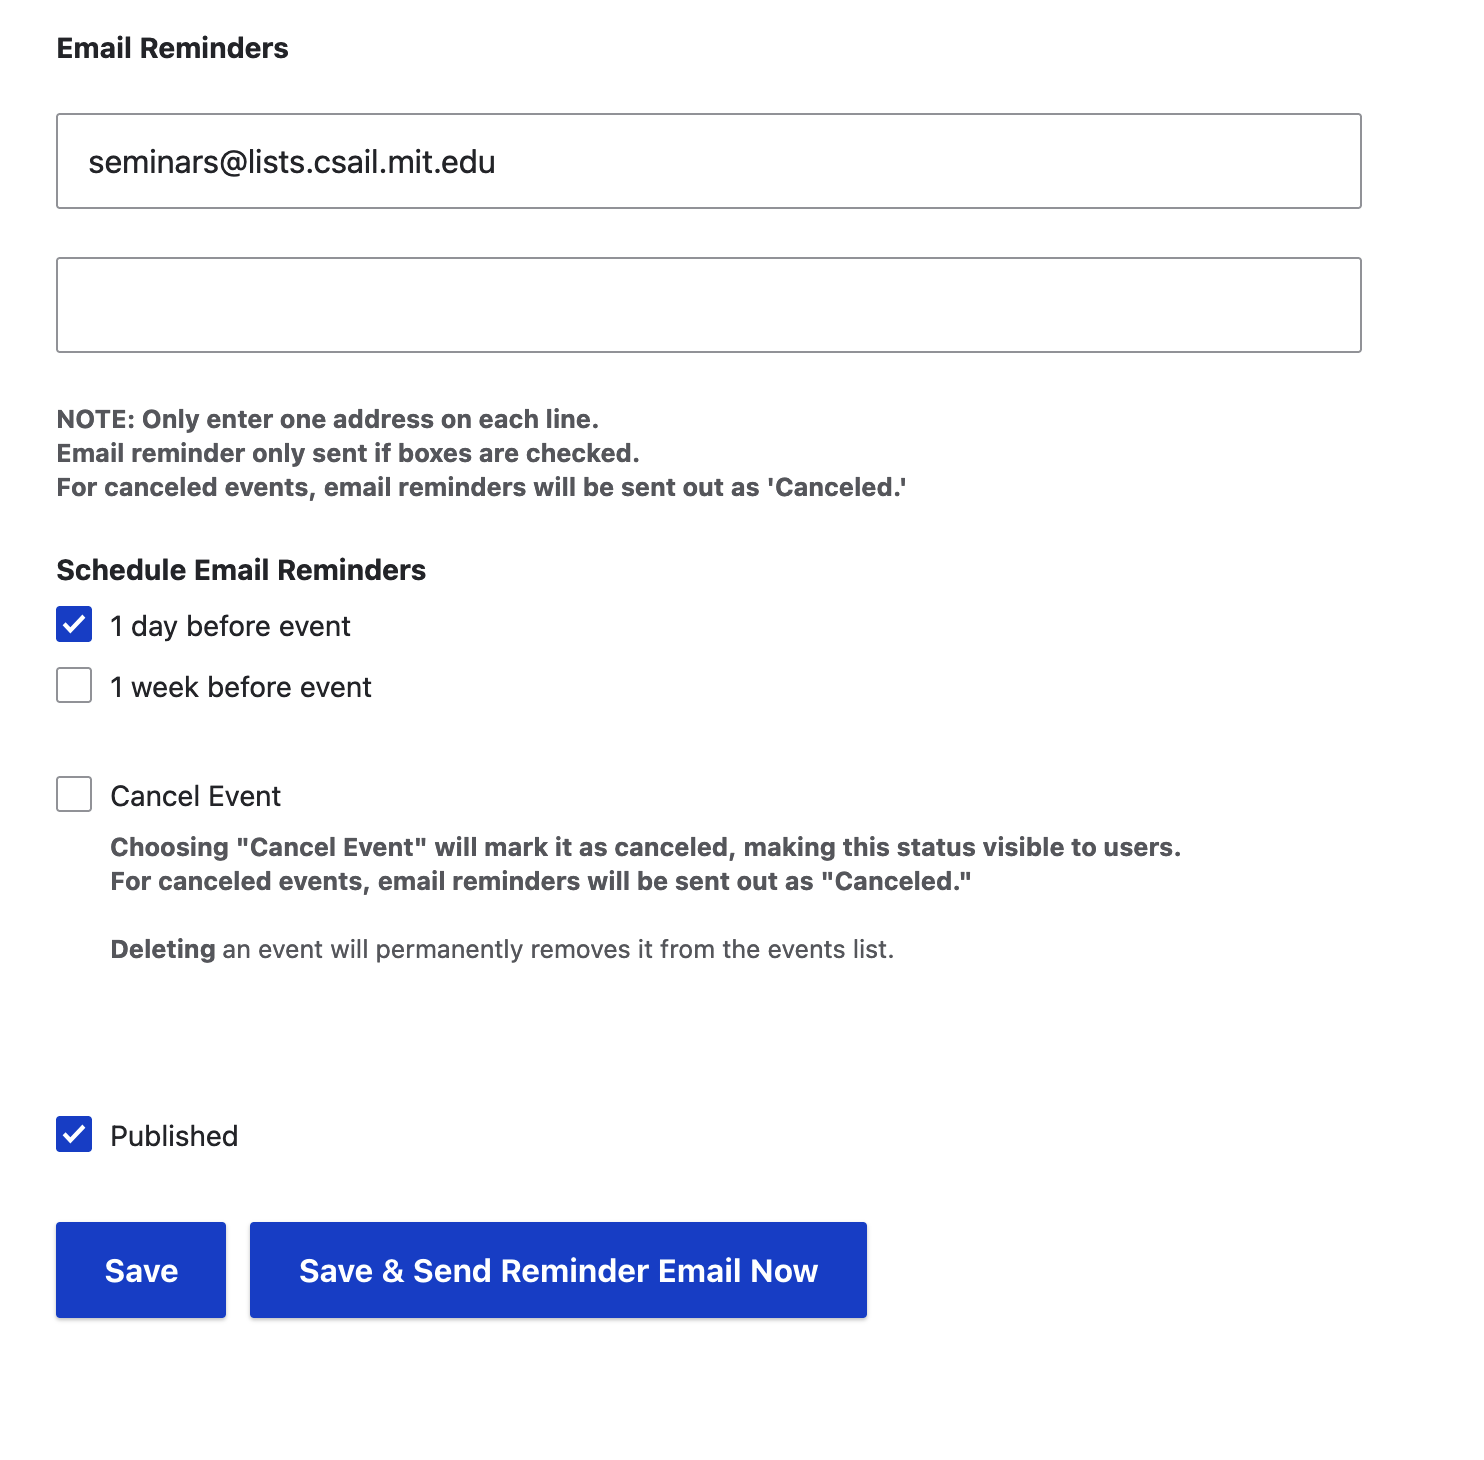Click the note ending in 'Canceled.' with single quotes
This screenshot has height=1460, width=1484.
click(x=481, y=487)
